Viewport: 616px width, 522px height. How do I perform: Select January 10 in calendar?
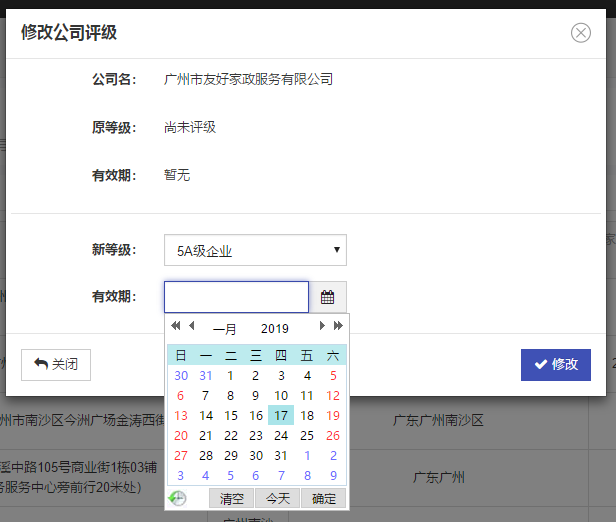click(x=281, y=396)
